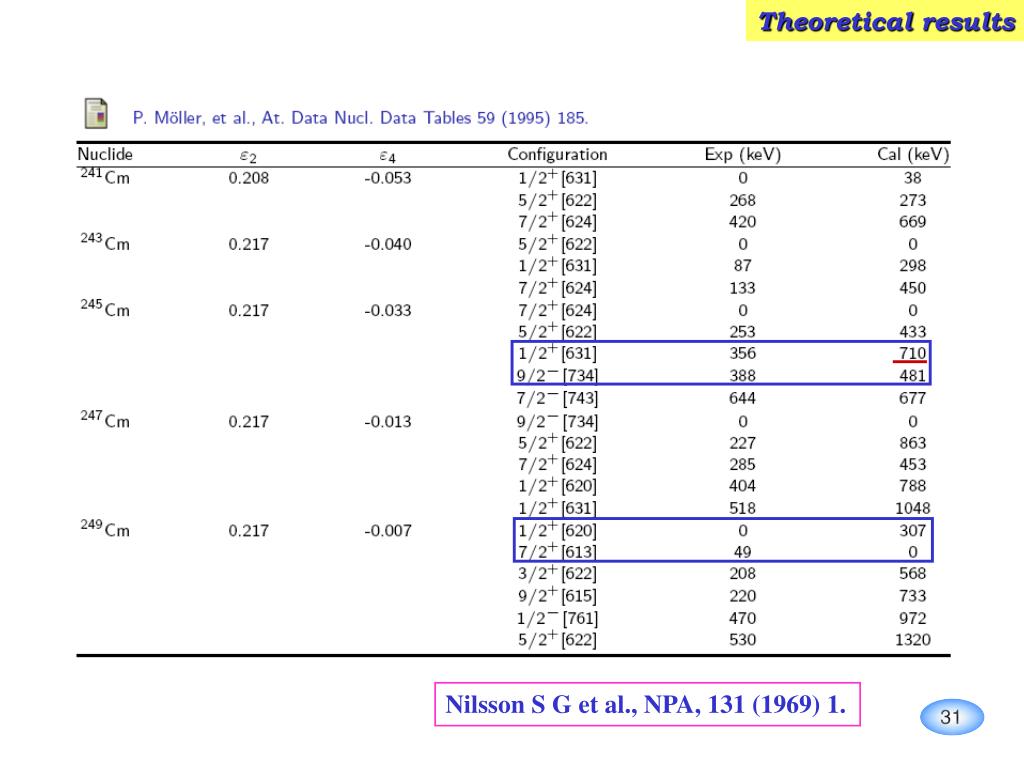Click the Exp value 87
This screenshot has width=1024, height=768.
(743, 266)
